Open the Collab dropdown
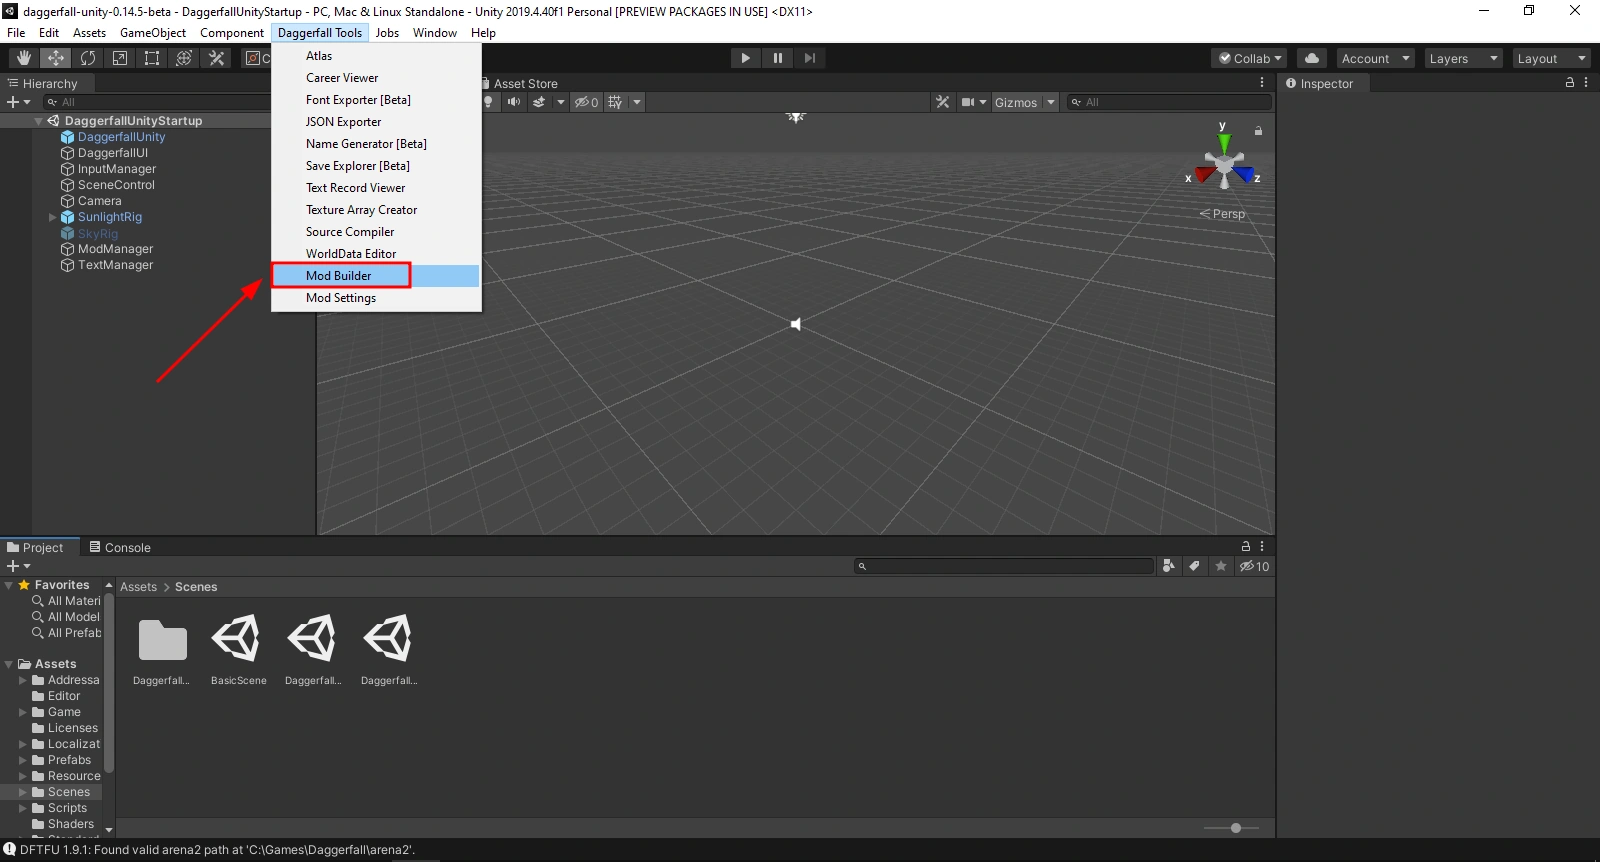Image resolution: width=1600 pixels, height=862 pixels. click(1249, 58)
